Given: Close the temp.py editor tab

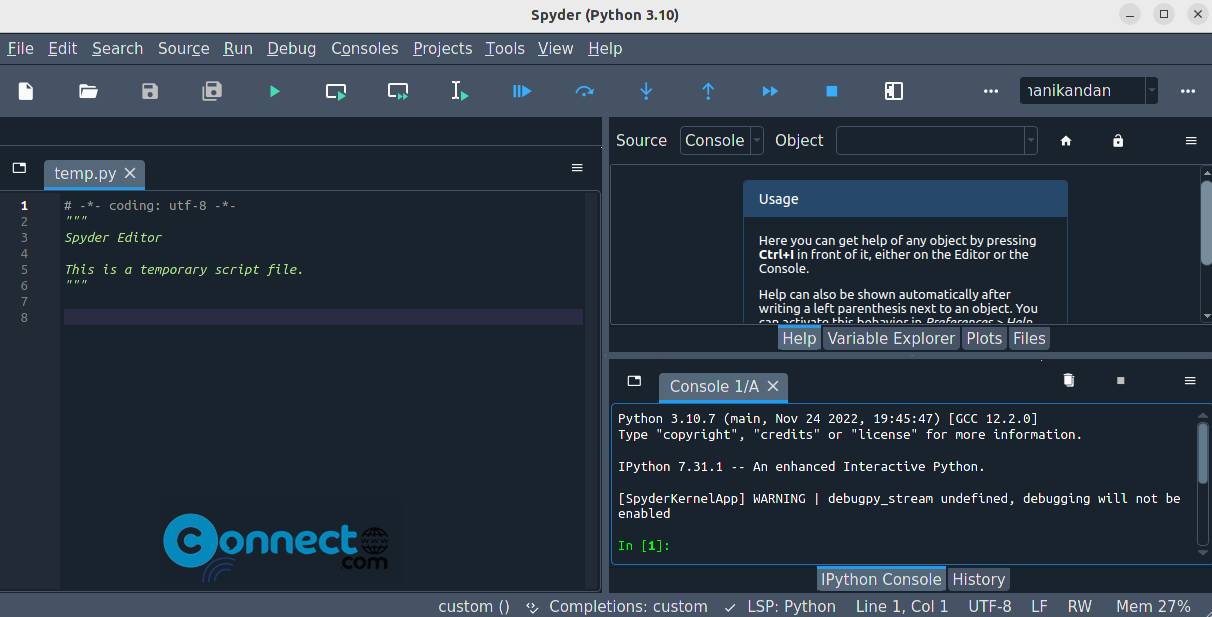Looking at the screenshot, I should [130, 173].
